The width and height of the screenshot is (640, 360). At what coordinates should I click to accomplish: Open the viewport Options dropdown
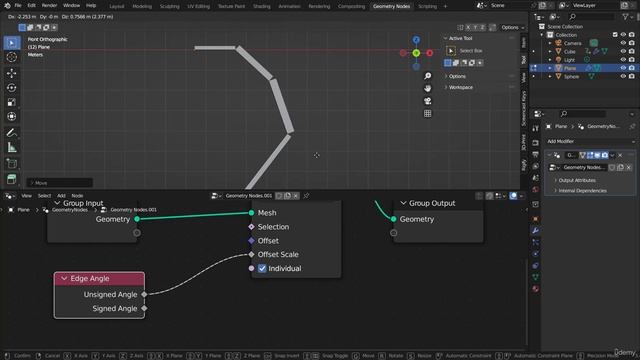point(513,27)
